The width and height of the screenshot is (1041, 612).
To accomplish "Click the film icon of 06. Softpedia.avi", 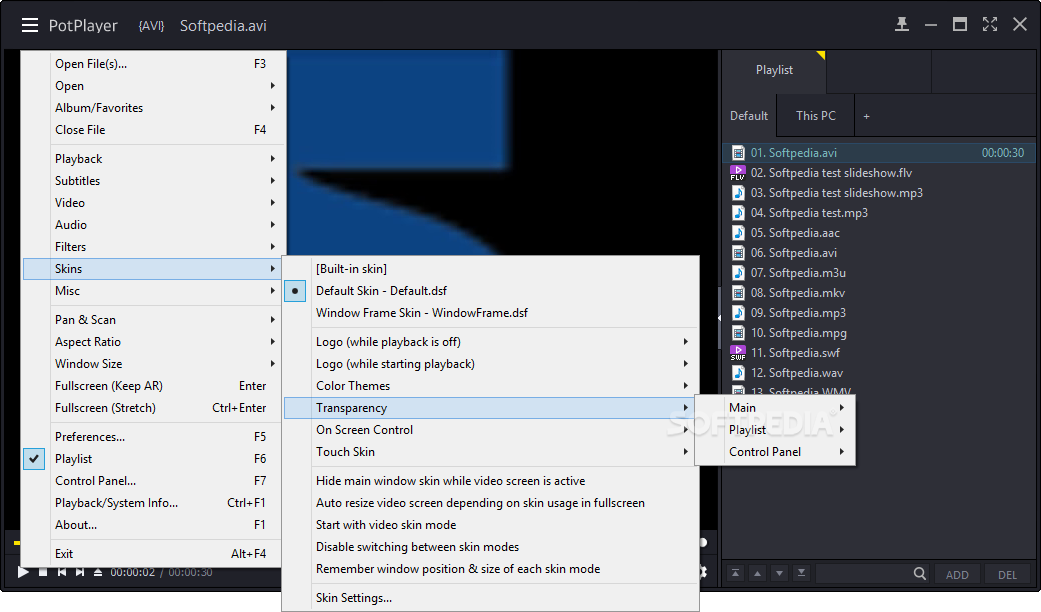I will pos(738,252).
